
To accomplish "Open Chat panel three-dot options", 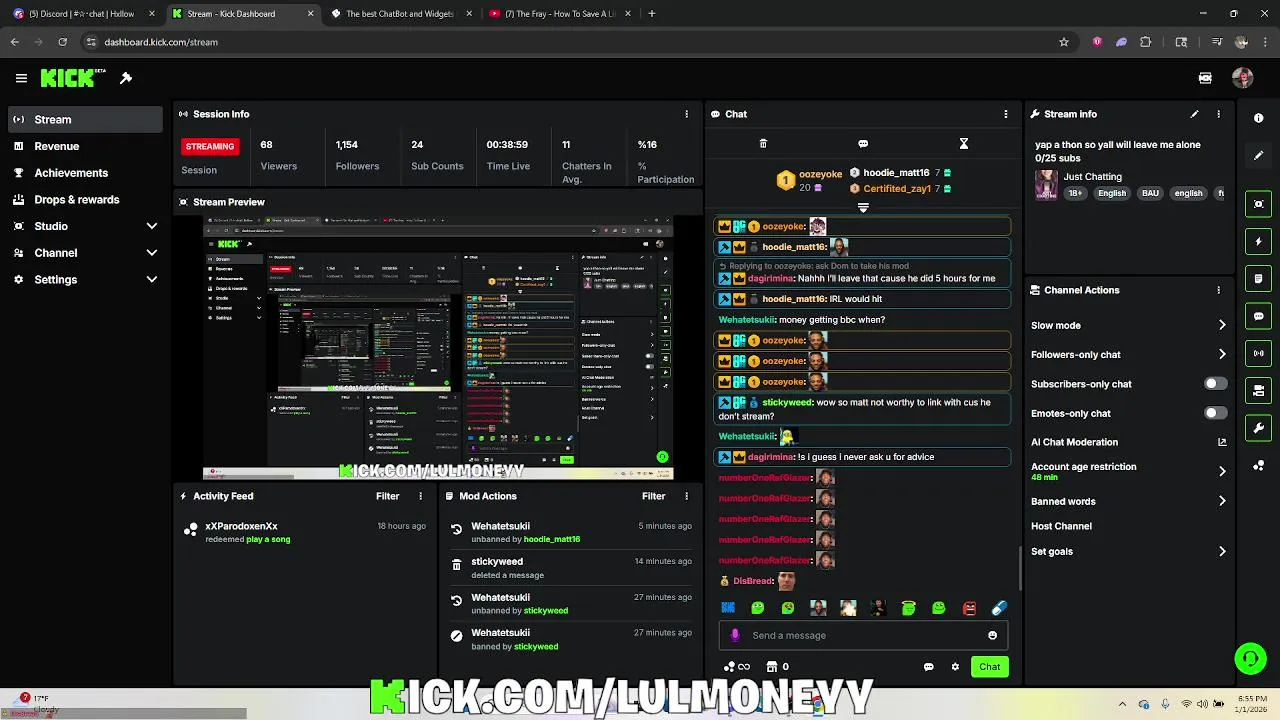I will pos(1006,114).
